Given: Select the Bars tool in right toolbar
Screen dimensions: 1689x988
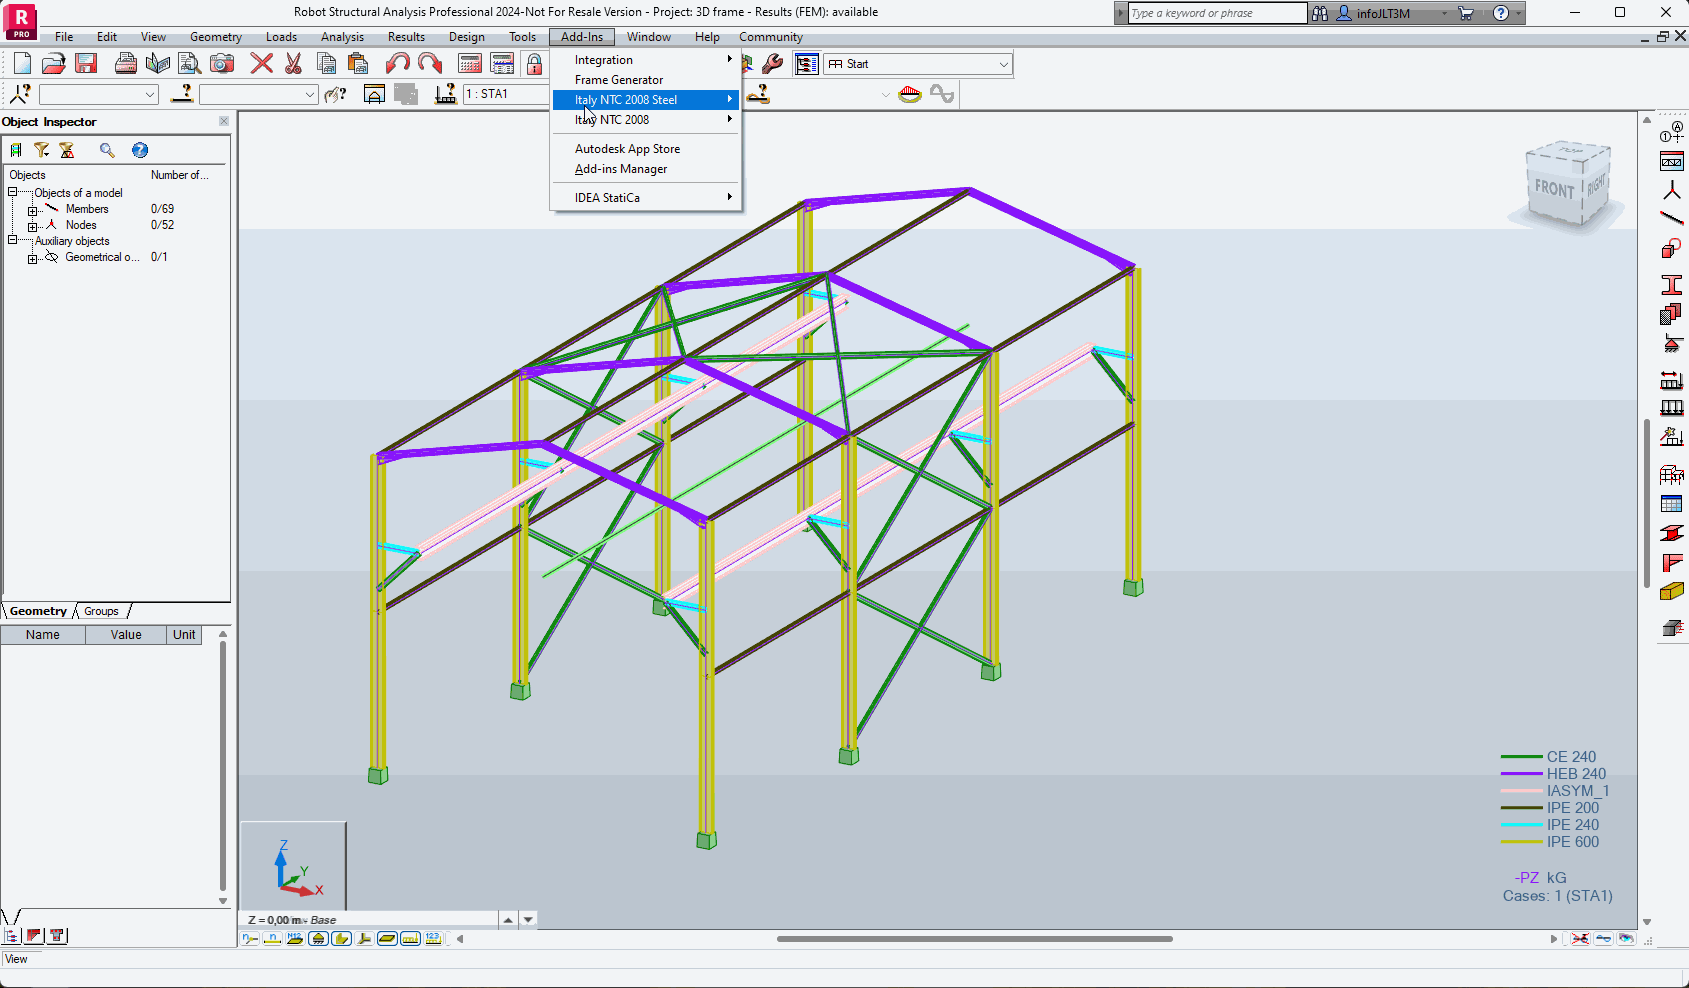Looking at the screenshot, I should pos(1671,218).
